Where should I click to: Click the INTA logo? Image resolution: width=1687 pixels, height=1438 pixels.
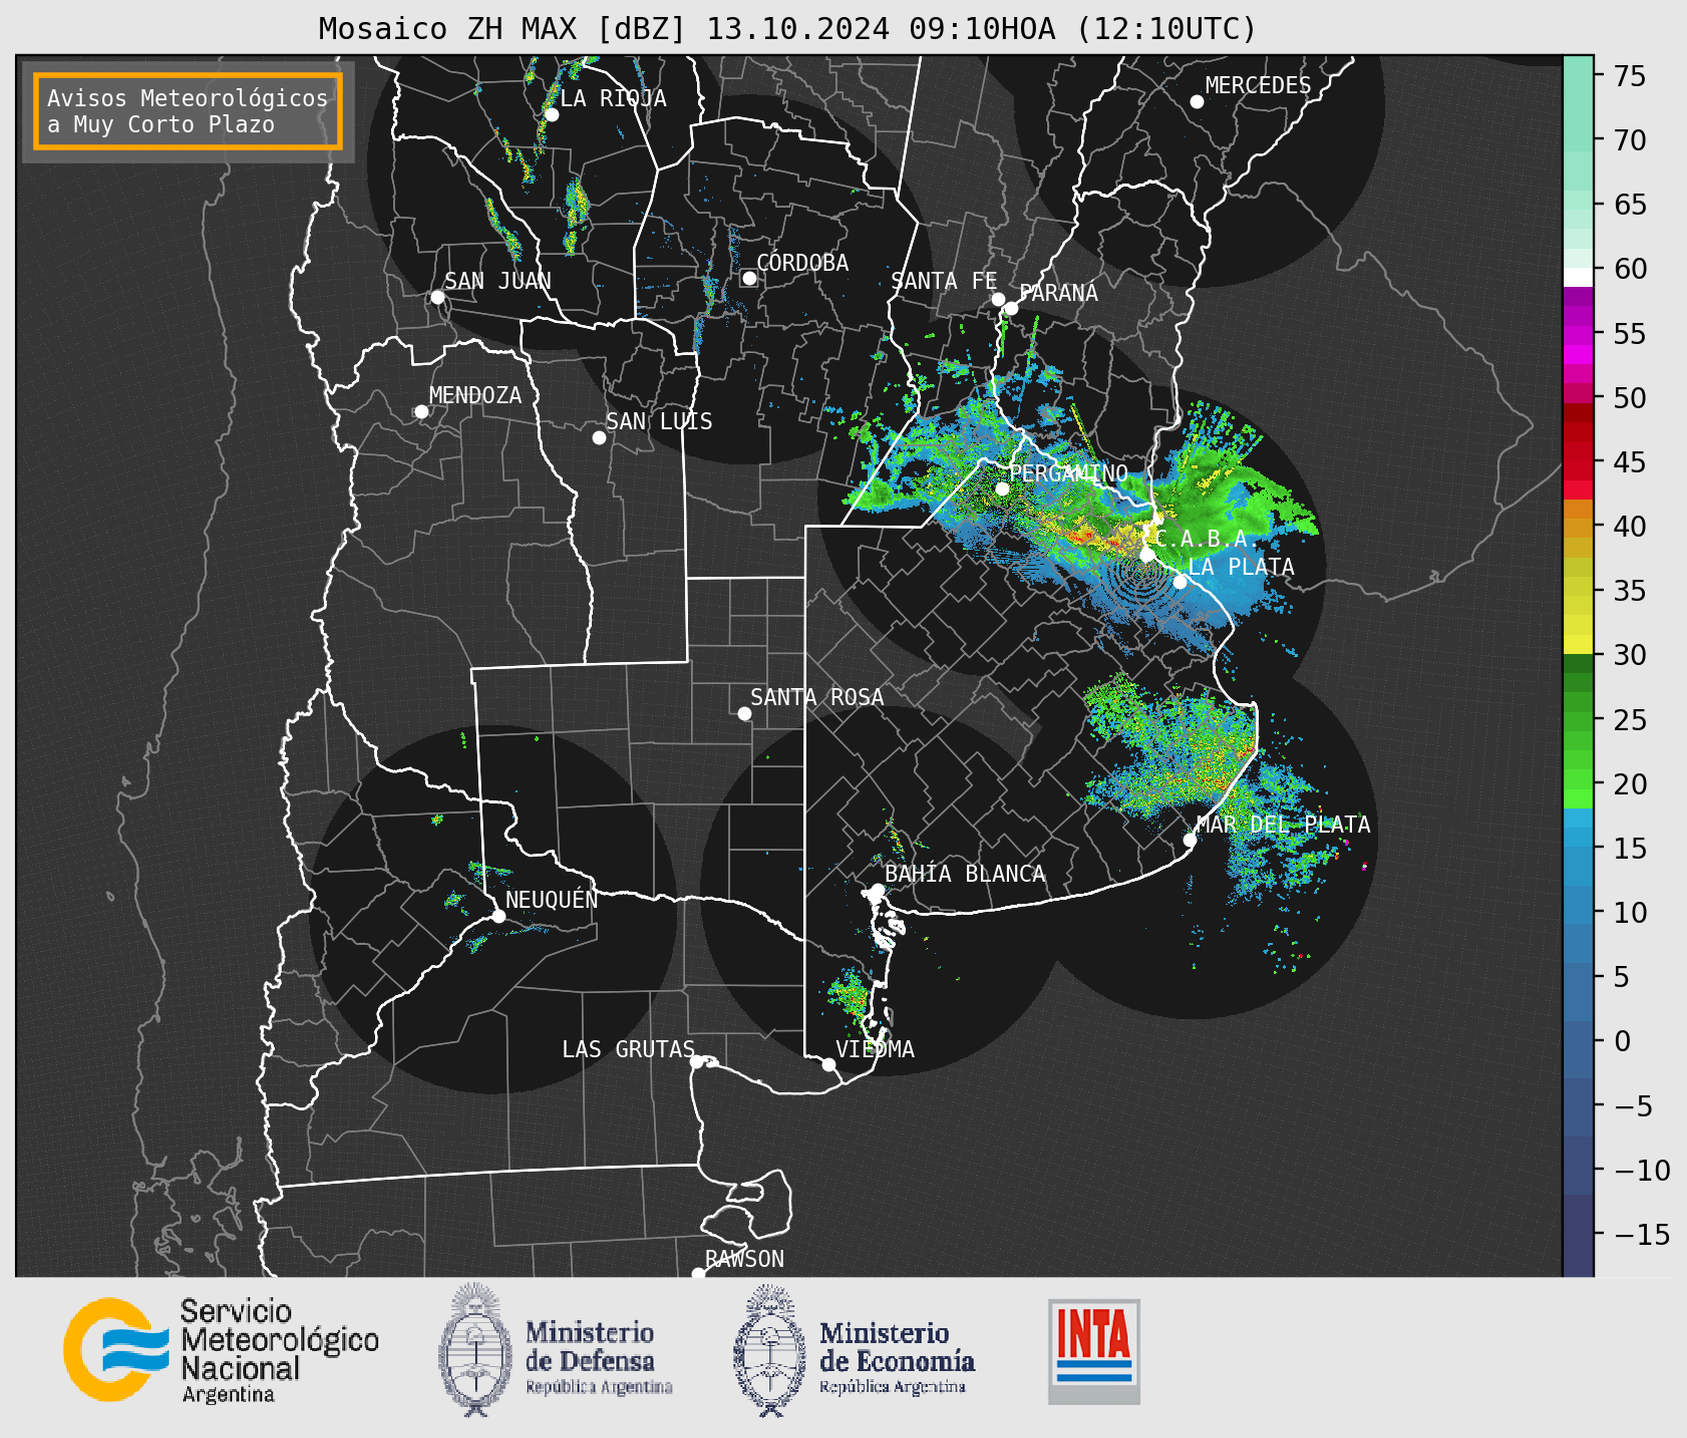tap(1094, 1351)
